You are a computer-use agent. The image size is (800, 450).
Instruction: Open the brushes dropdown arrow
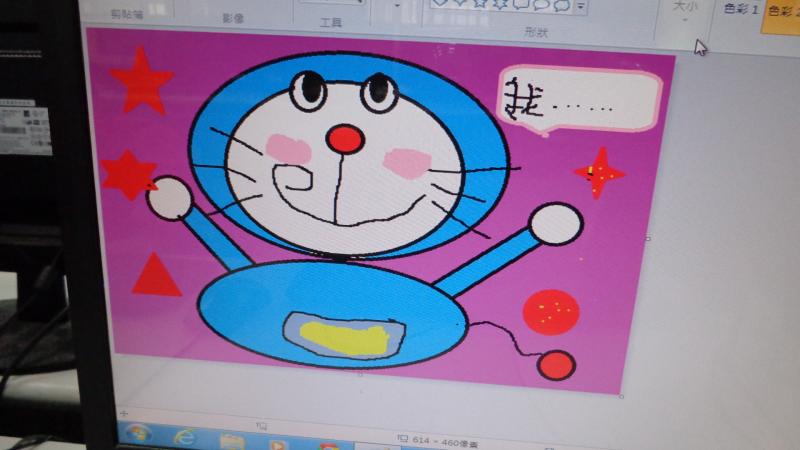(397, 6)
